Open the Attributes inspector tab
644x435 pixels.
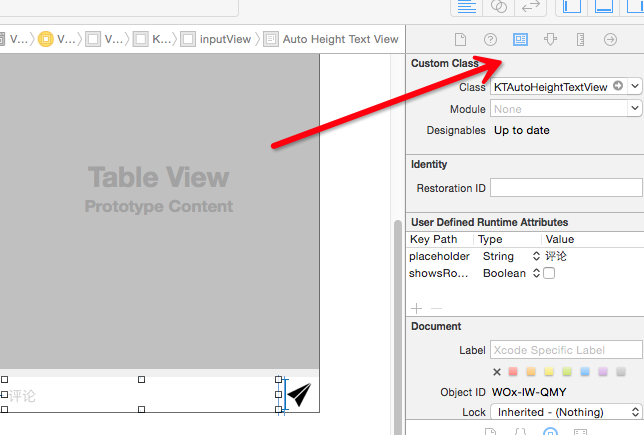[x=550, y=39]
